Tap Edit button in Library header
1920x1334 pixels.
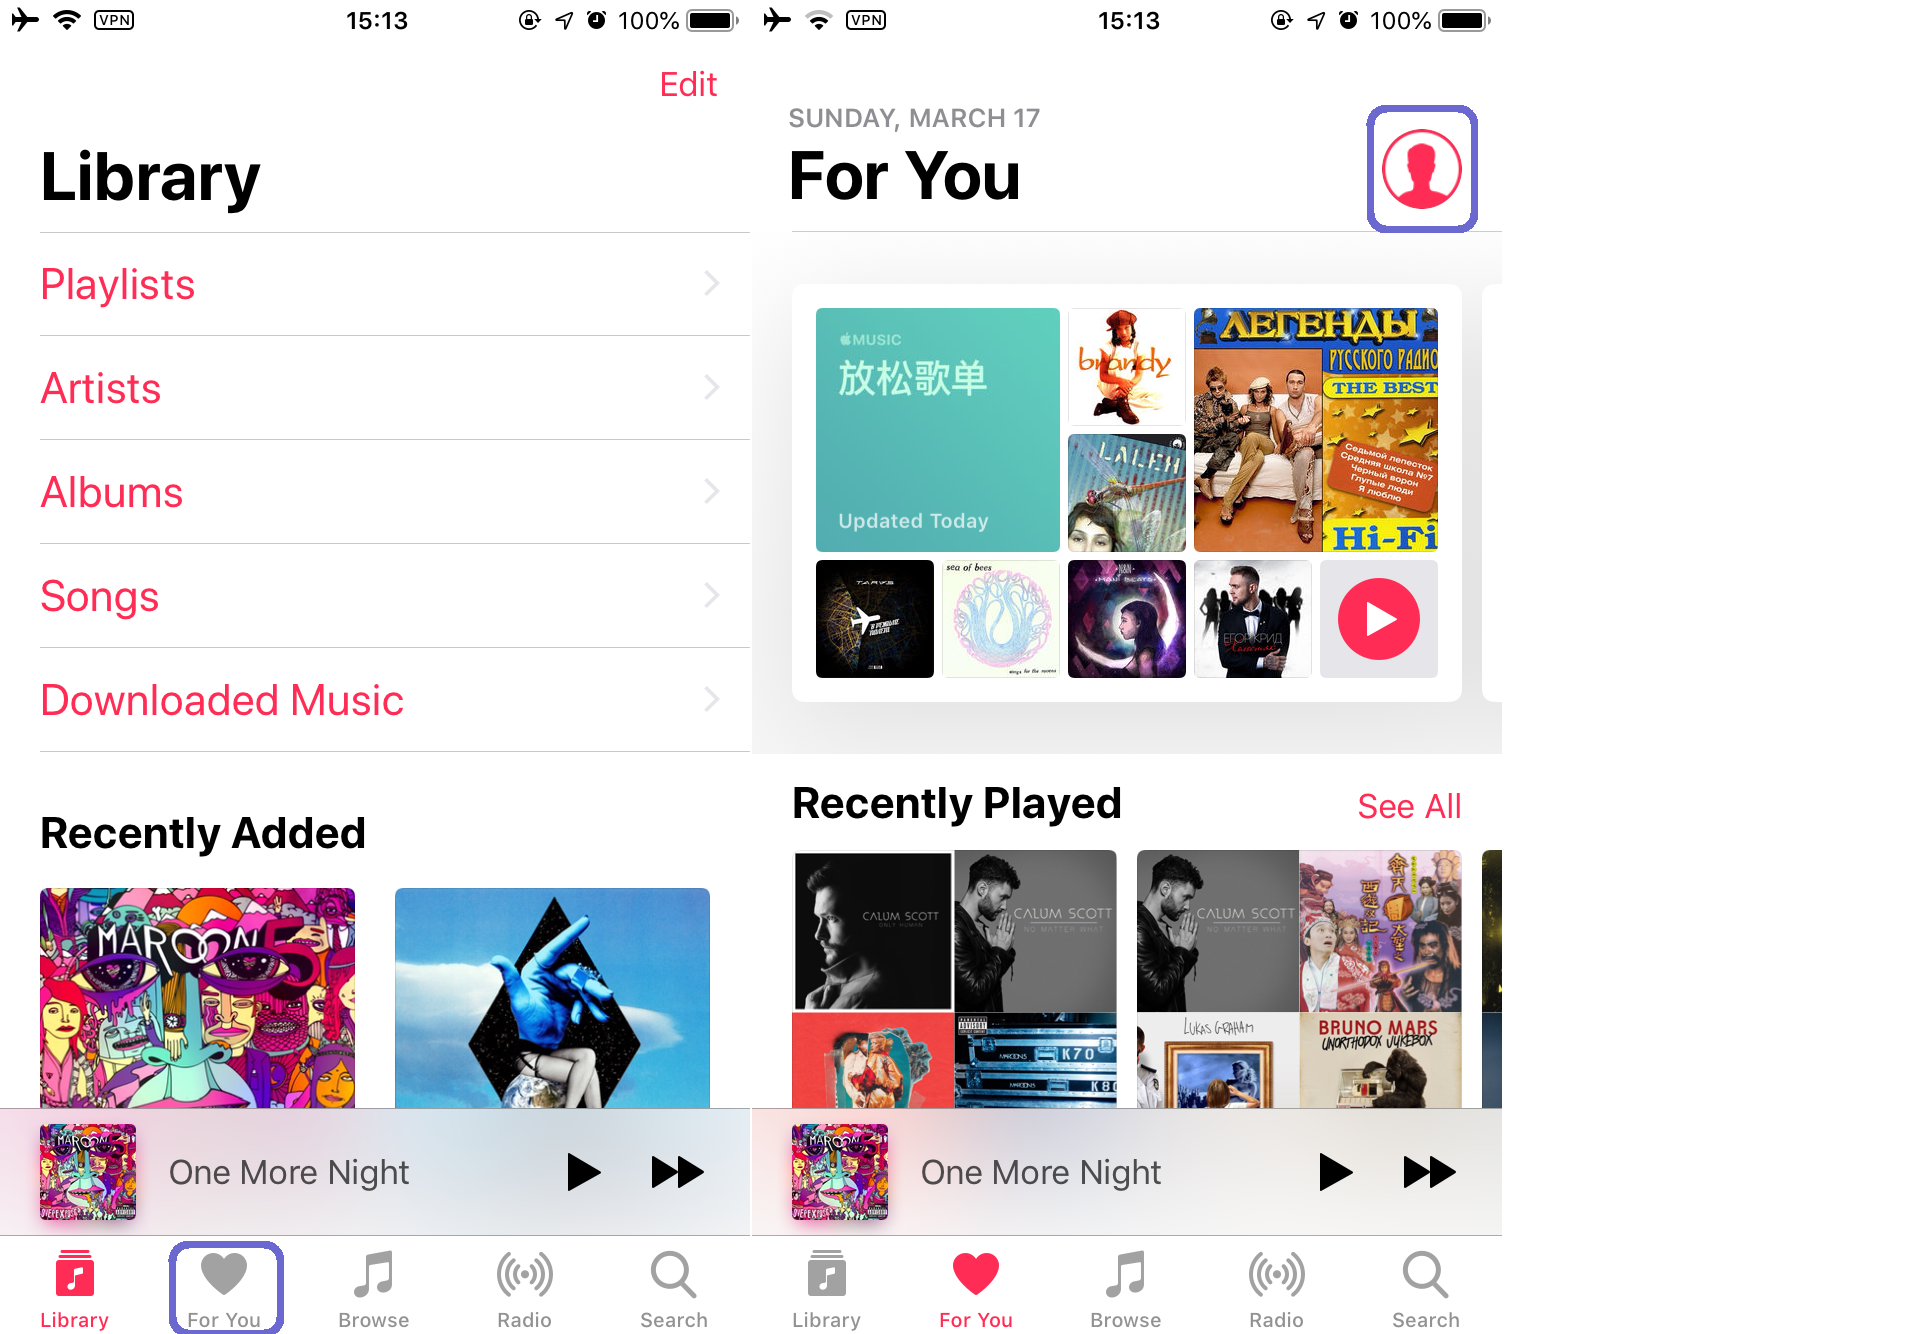[687, 85]
